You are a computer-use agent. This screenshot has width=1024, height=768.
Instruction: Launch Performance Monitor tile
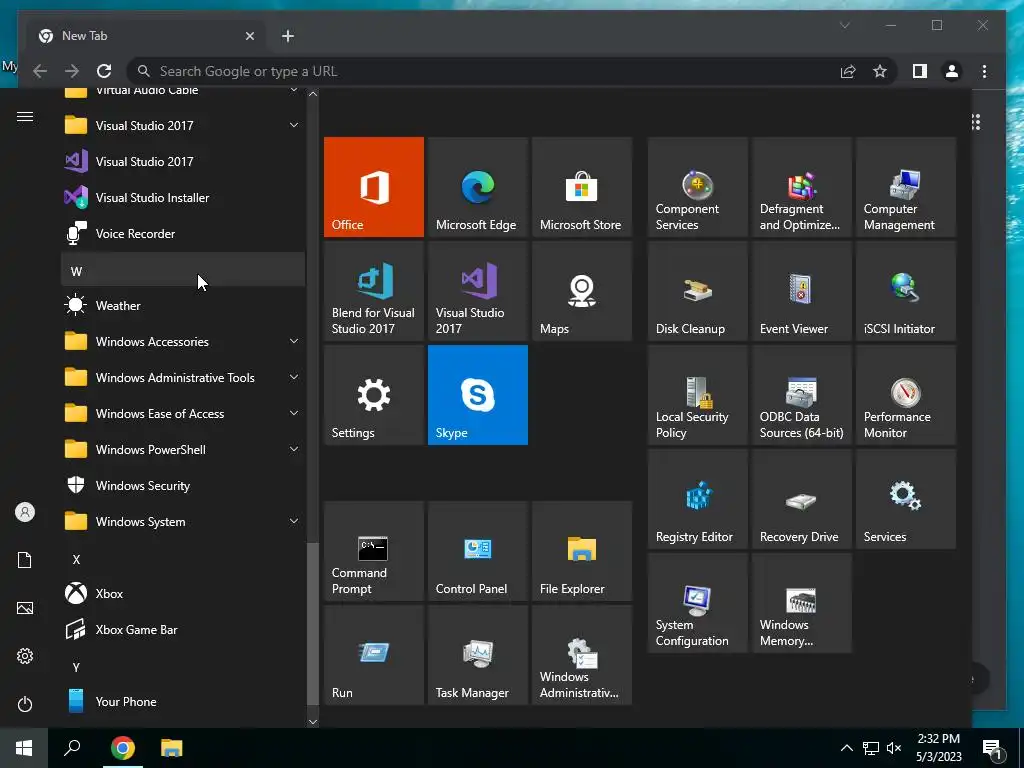point(906,395)
